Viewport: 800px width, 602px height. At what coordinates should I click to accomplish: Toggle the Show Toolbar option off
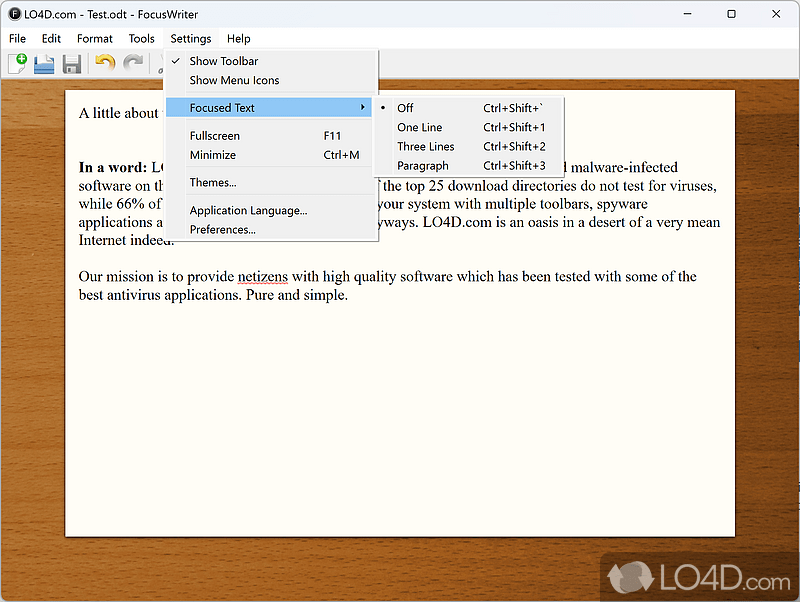tap(224, 61)
